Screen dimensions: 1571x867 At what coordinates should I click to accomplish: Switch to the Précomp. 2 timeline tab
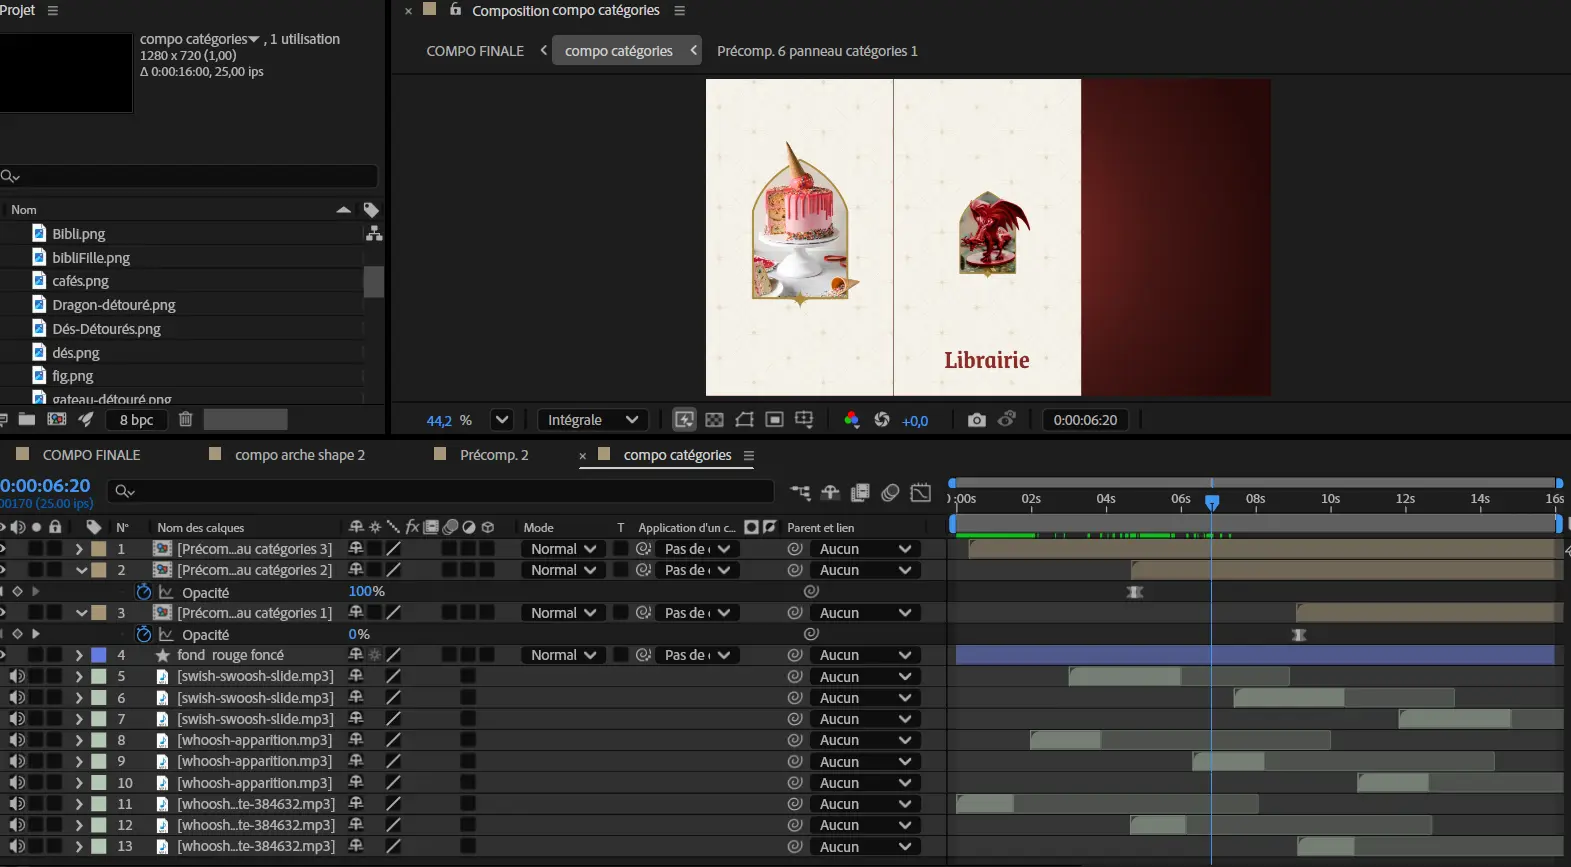tap(494, 455)
